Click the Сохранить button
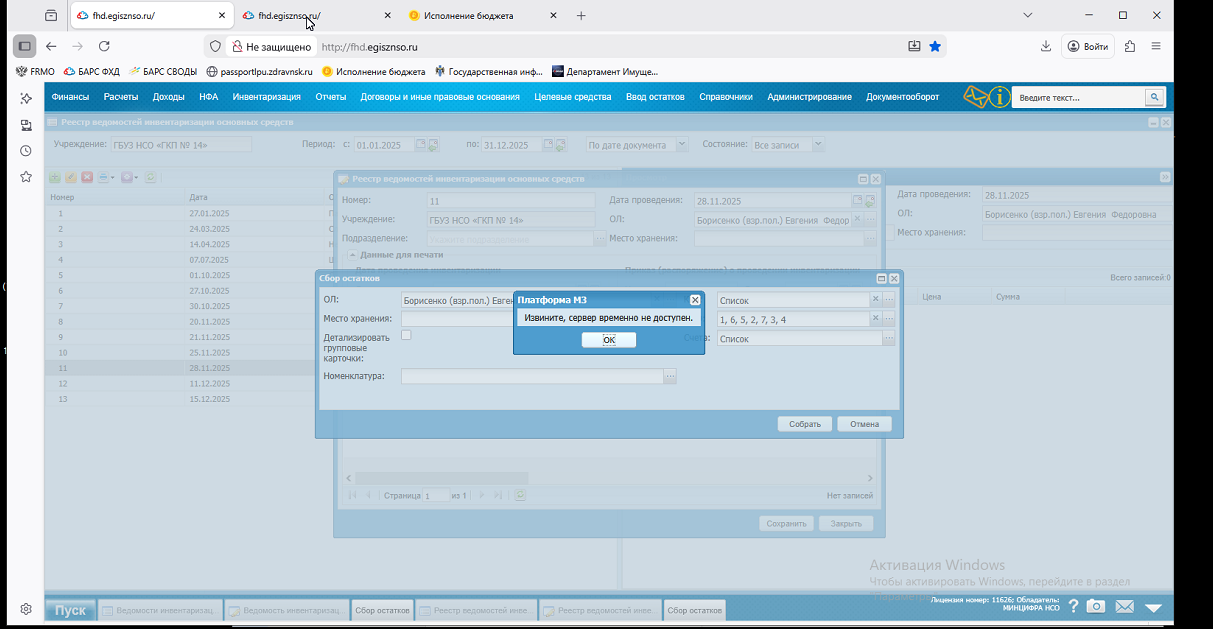Viewport: 1213px width, 629px height. [787, 523]
